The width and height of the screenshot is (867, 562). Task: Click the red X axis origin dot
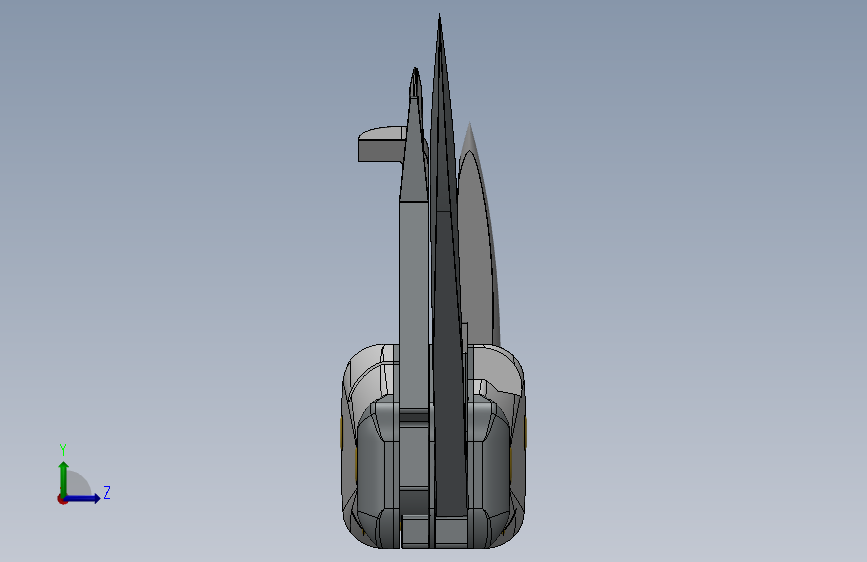coord(62,499)
